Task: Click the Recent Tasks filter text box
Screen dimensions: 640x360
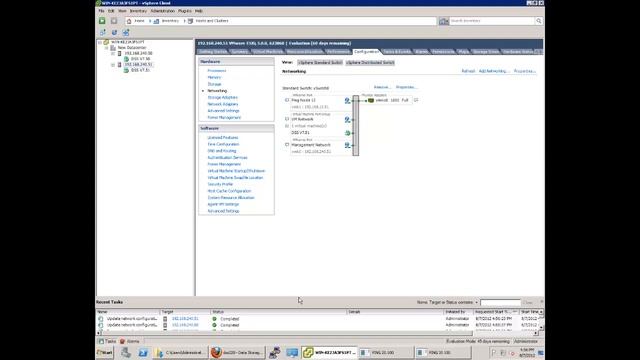Action: tap(500, 302)
